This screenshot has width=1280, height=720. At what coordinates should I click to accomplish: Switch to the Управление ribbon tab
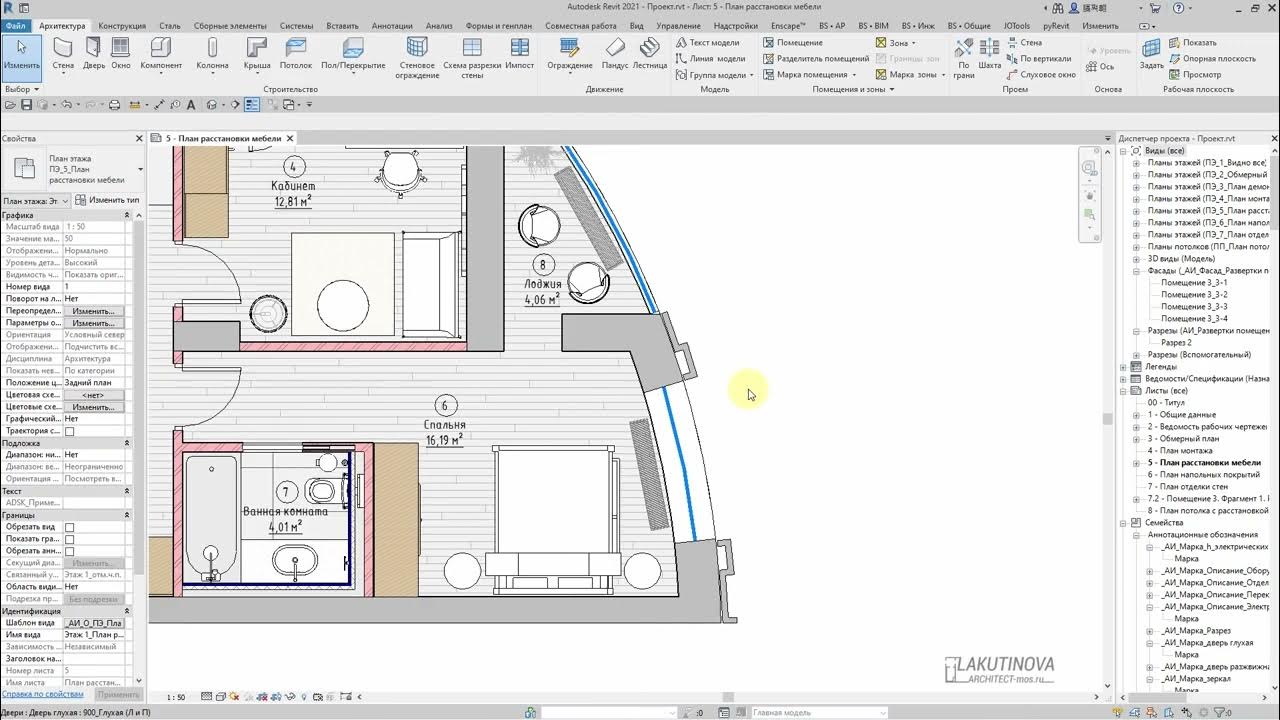(678, 26)
